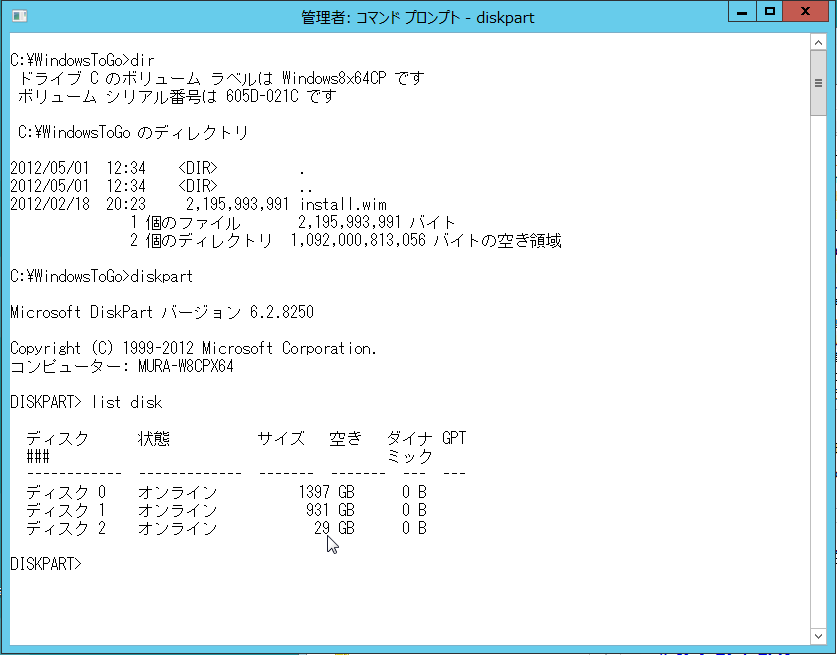Close the diskpart command prompt window
837x655 pixels.
(806, 11)
